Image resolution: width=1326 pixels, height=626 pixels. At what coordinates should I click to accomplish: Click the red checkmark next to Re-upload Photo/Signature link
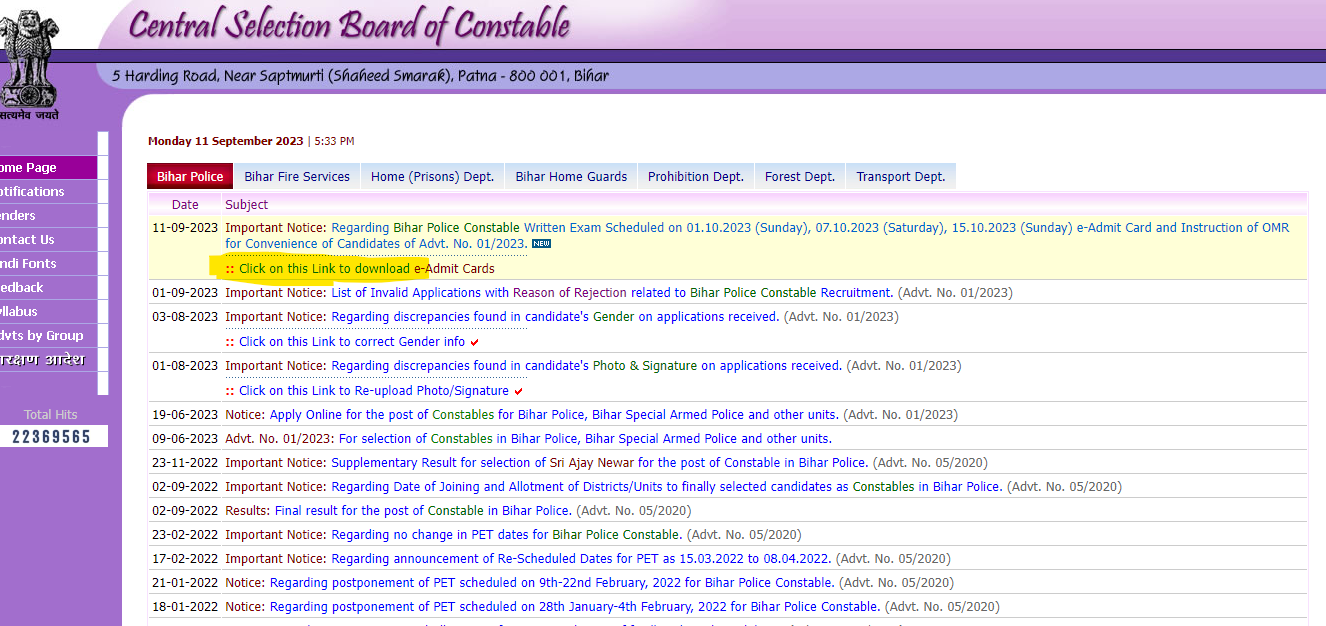[518, 391]
